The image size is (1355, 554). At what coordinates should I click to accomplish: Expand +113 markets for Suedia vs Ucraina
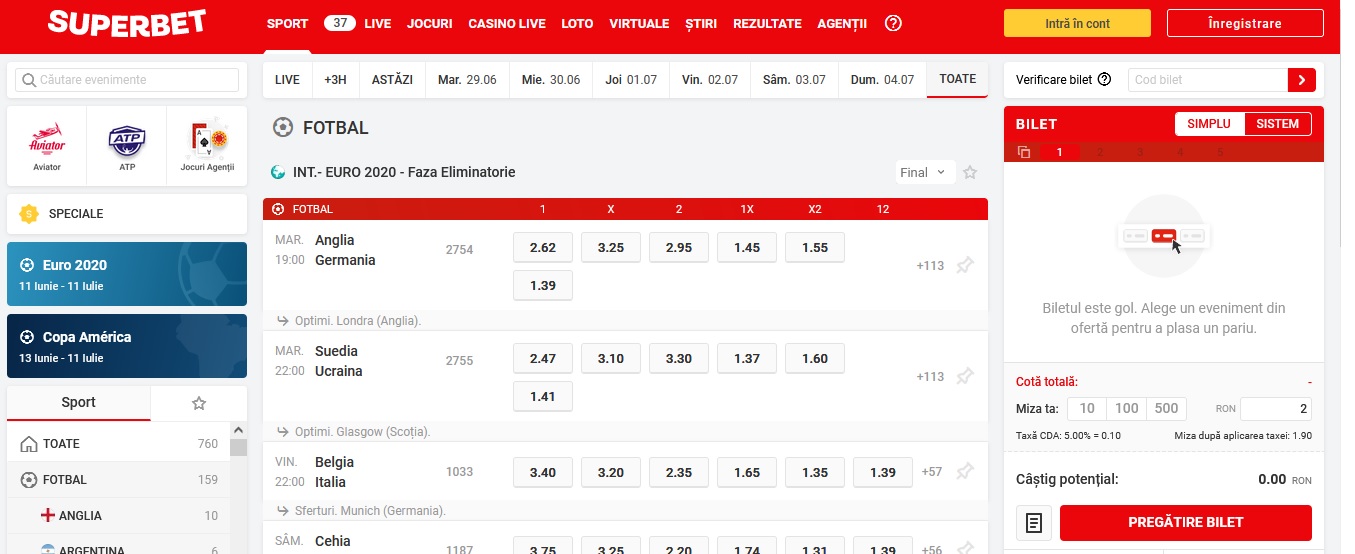pyautogui.click(x=930, y=377)
